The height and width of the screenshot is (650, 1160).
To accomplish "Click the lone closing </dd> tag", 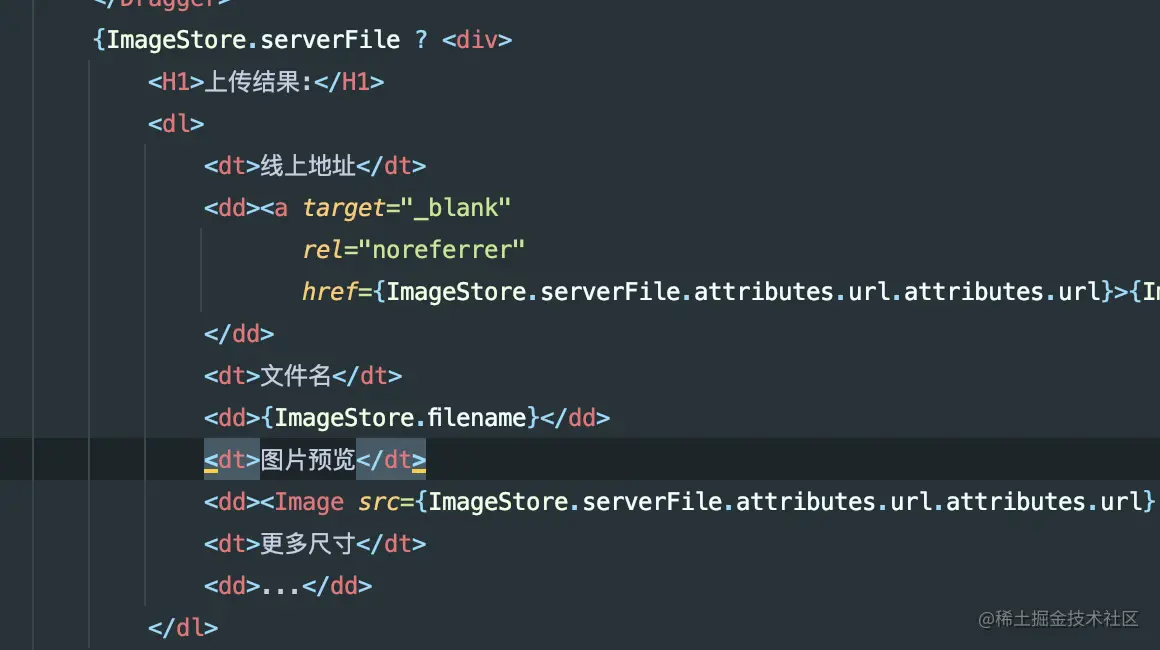I will (239, 334).
